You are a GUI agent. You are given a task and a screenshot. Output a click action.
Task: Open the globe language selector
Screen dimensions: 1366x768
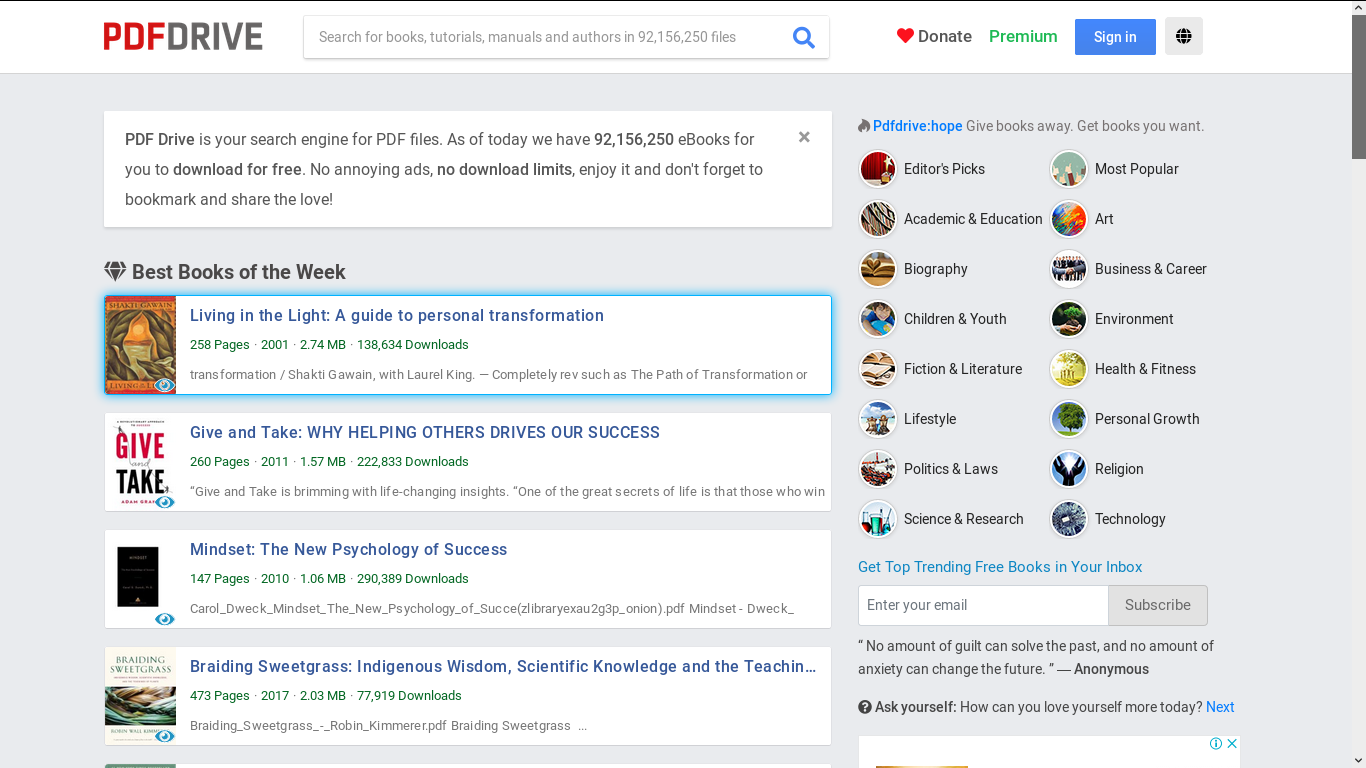[x=1184, y=36]
